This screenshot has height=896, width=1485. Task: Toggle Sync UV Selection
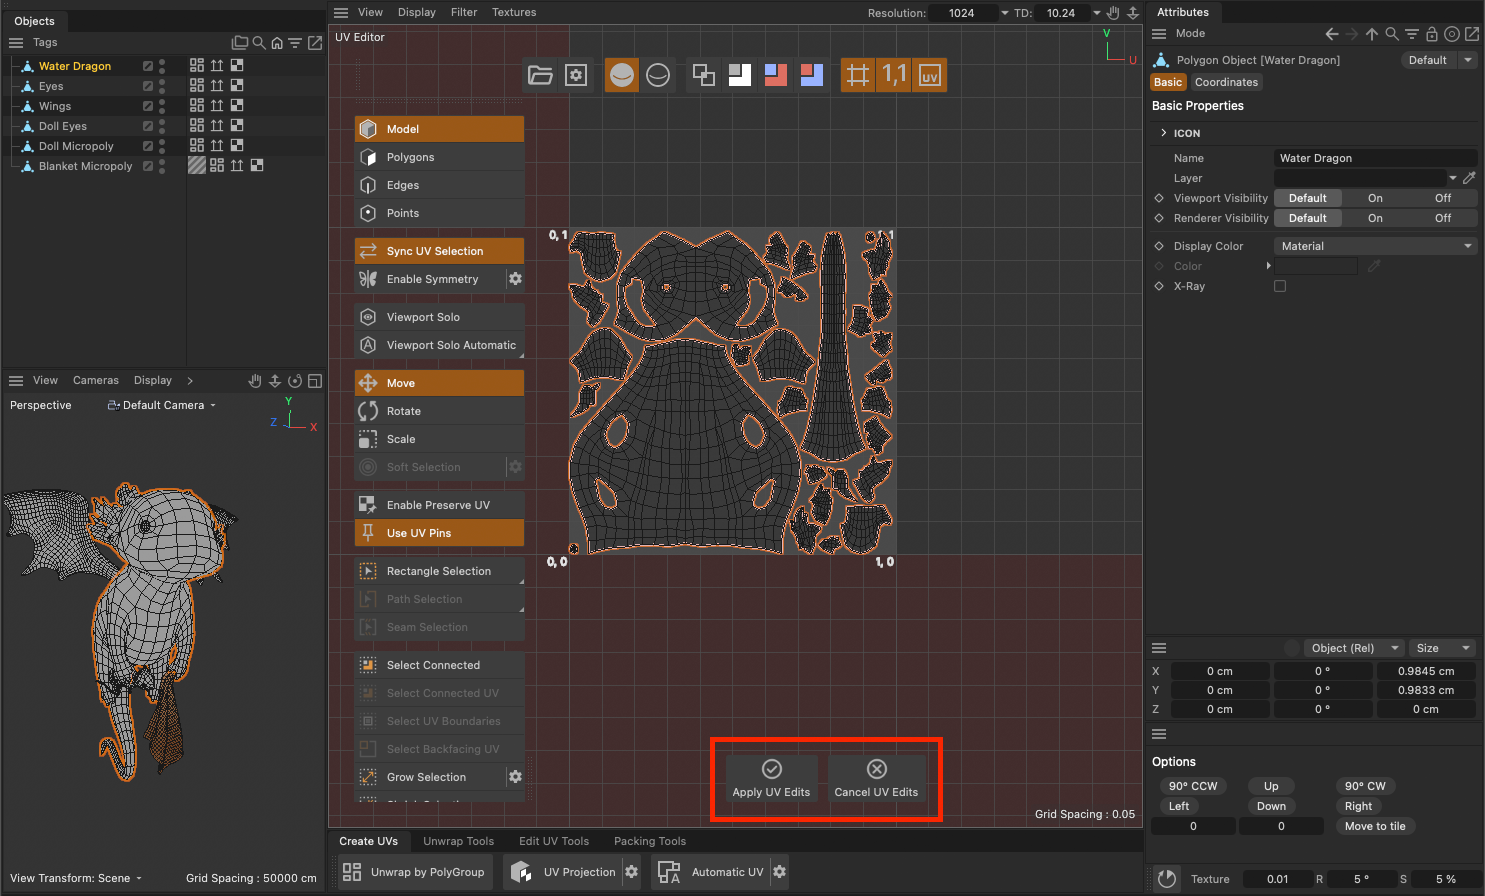coord(439,251)
